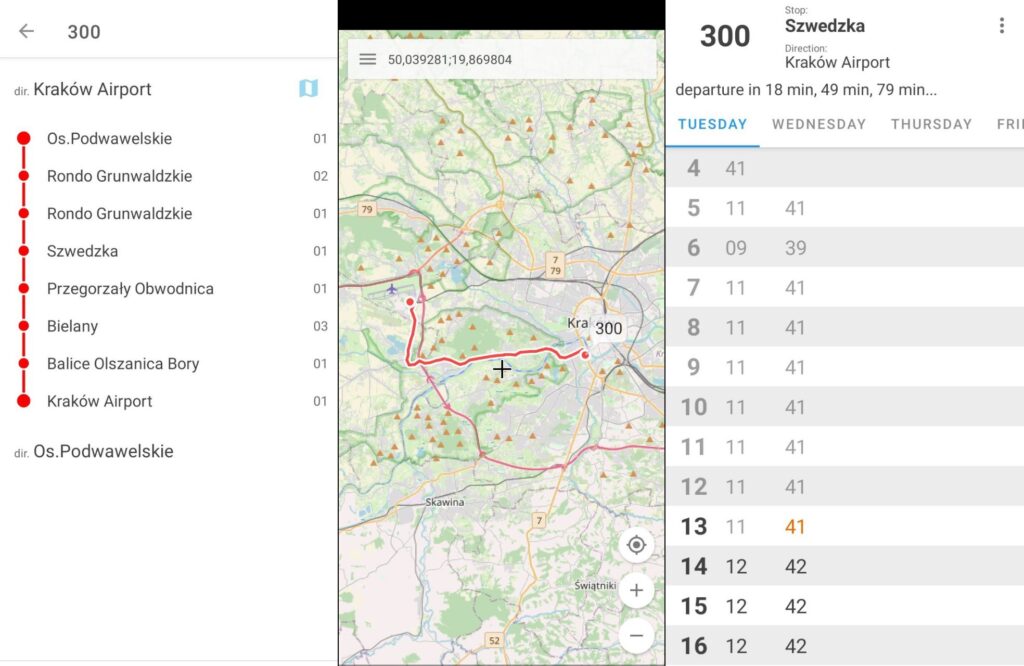1024x666 pixels.
Task: Zoom in on the map
Action: pyautogui.click(x=636, y=590)
